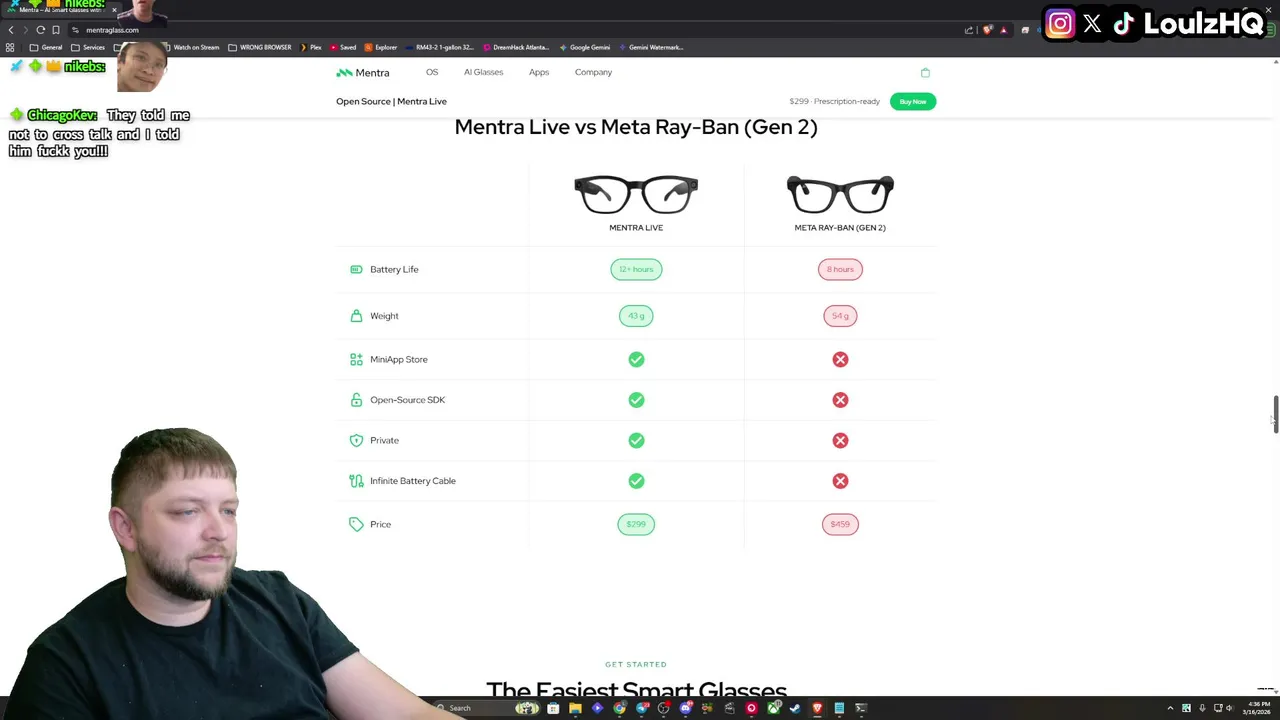Click the "$299" price pill

tap(636, 524)
